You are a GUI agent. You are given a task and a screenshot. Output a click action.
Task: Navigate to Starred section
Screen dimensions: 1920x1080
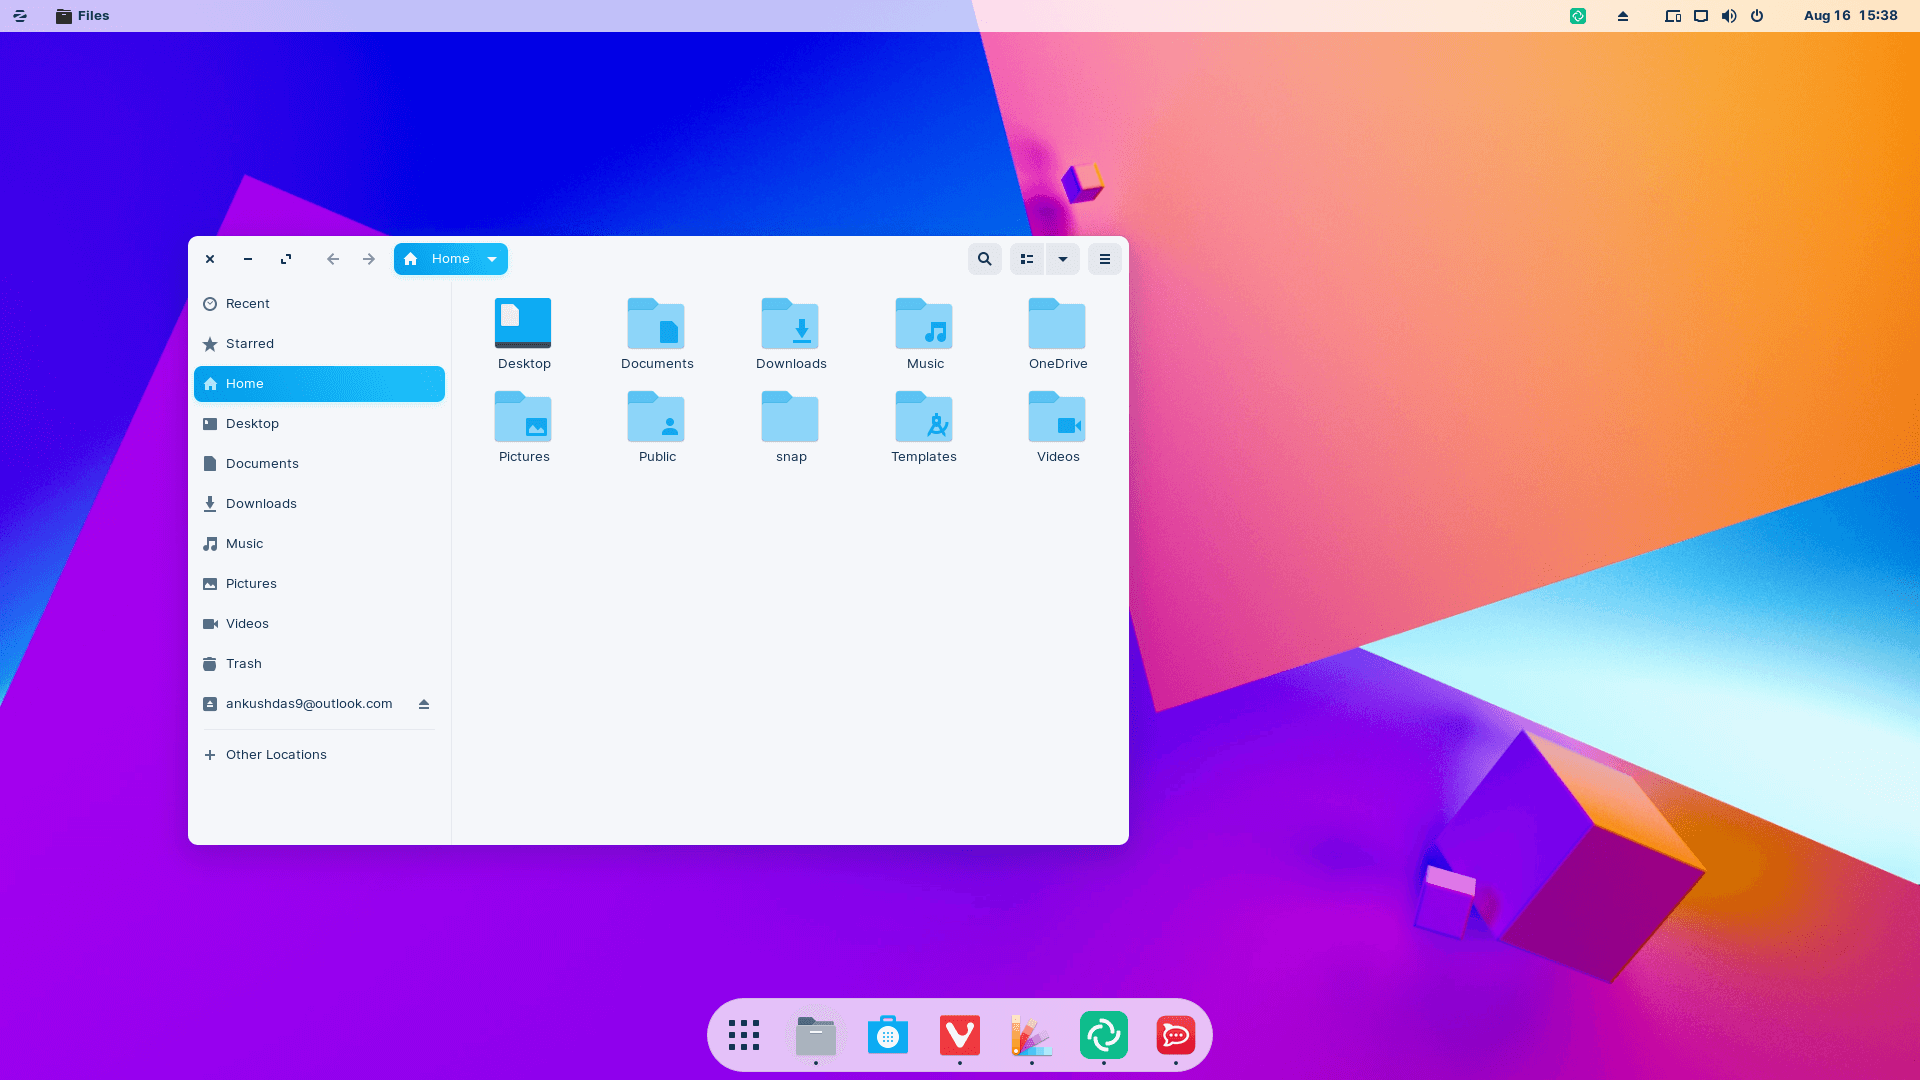click(249, 343)
